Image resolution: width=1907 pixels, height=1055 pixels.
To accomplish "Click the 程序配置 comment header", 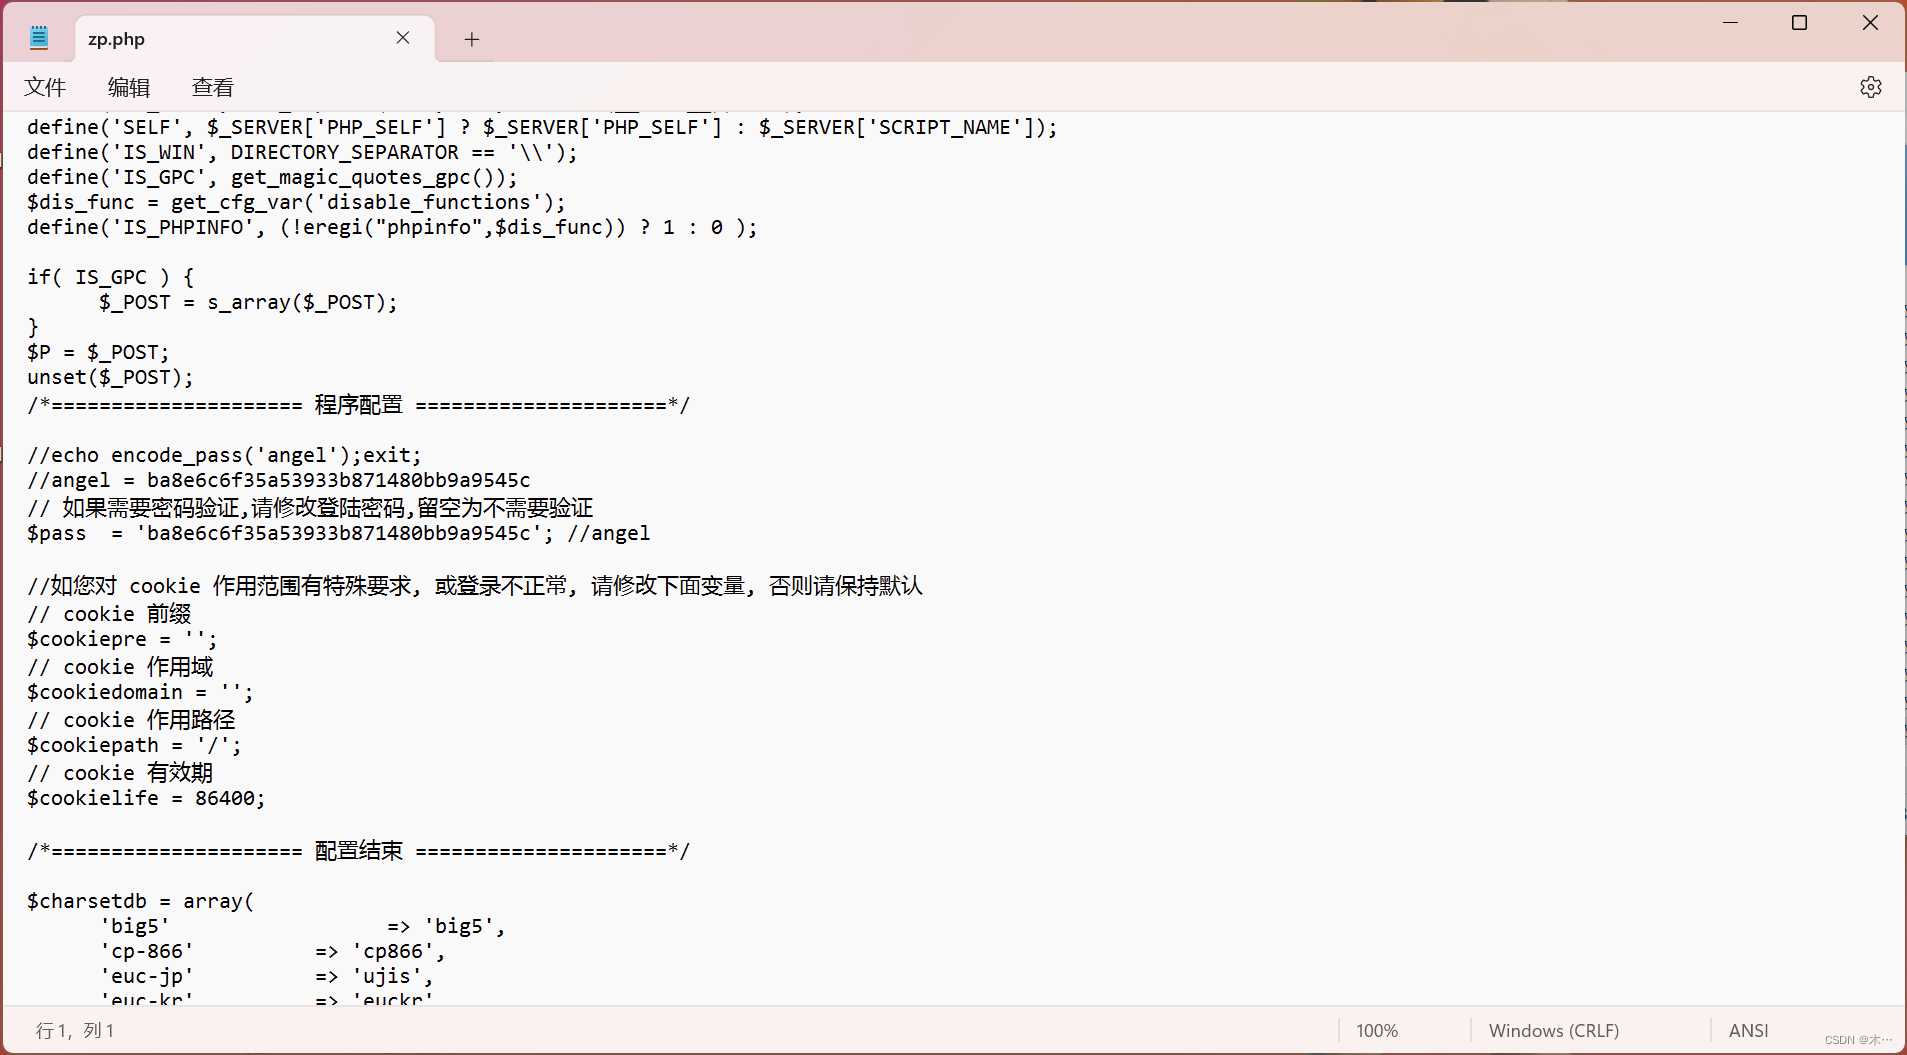I will [x=358, y=405].
